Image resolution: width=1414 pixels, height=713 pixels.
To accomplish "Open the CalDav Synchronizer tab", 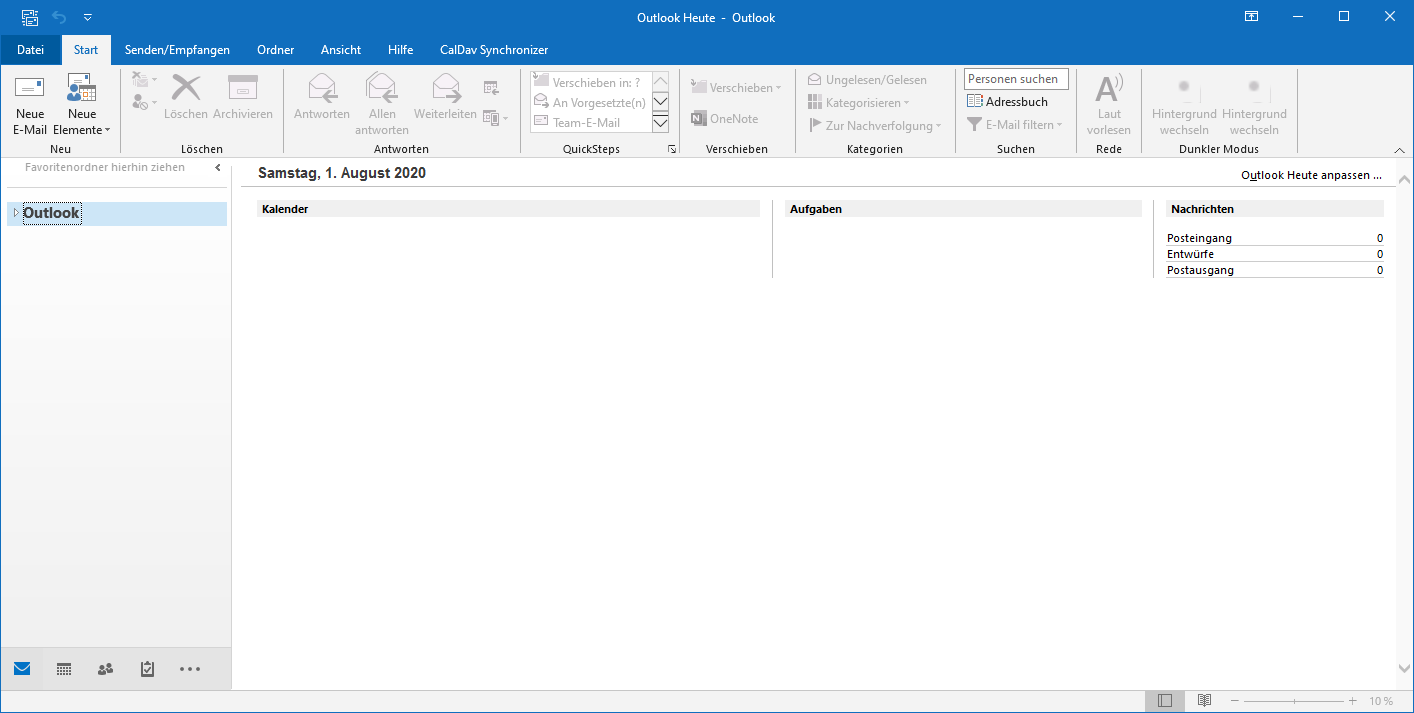I will click(494, 50).
